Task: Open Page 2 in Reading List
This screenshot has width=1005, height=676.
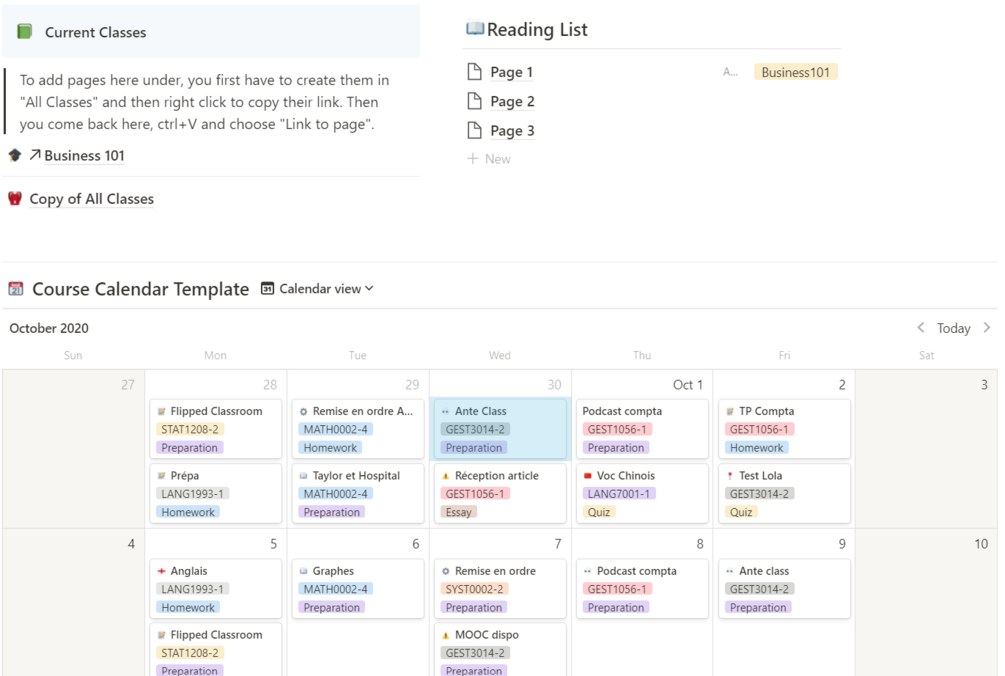Action: [512, 102]
